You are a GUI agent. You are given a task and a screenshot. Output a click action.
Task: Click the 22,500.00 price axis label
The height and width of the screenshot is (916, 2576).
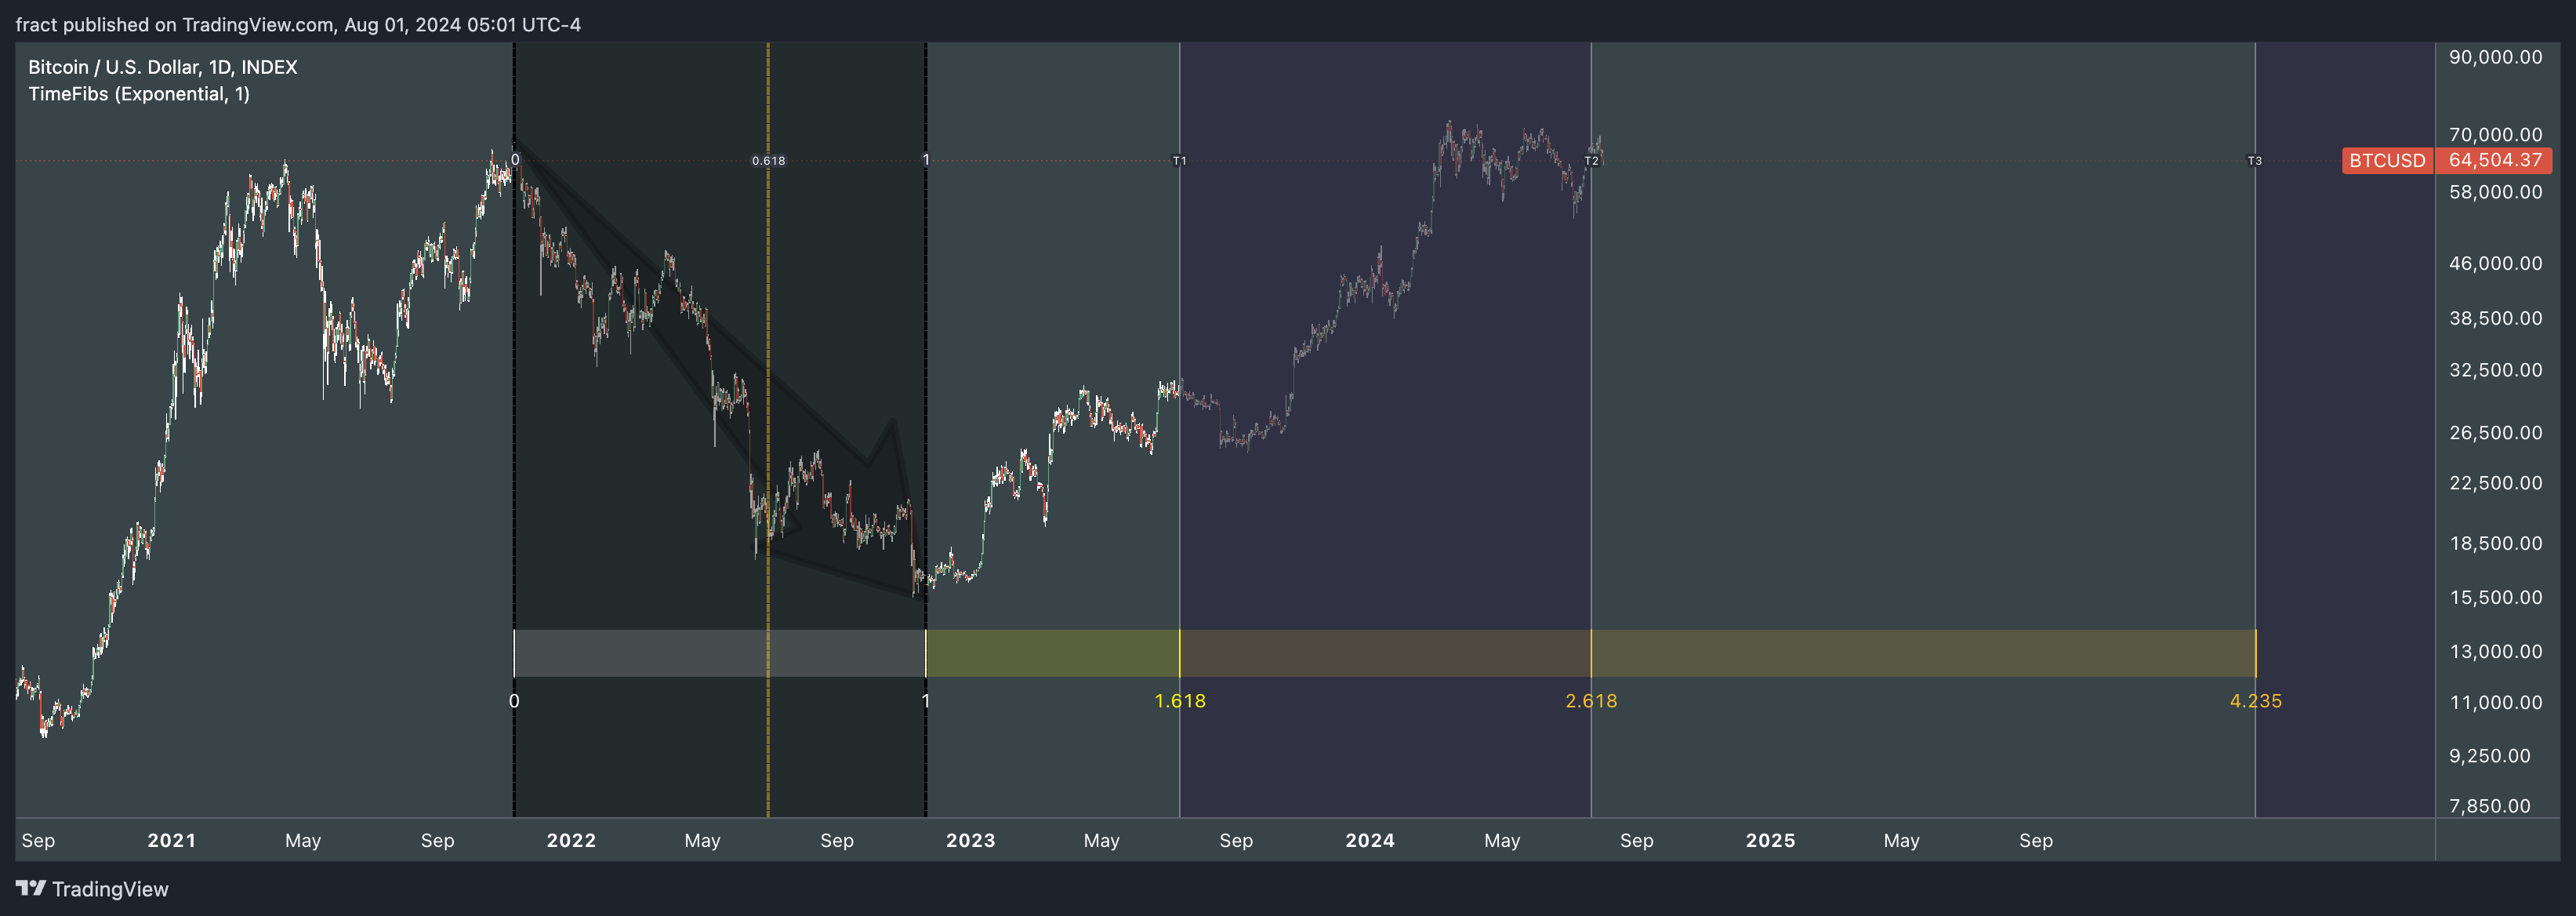pyautogui.click(x=2495, y=483)
